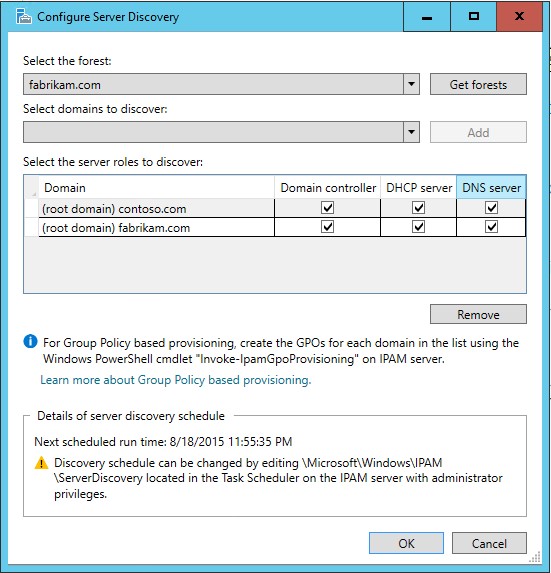Viewport: 551px width, 573px height.
Task: Close the Configure Server Discovery dialog
Action: tap(519, 17)
